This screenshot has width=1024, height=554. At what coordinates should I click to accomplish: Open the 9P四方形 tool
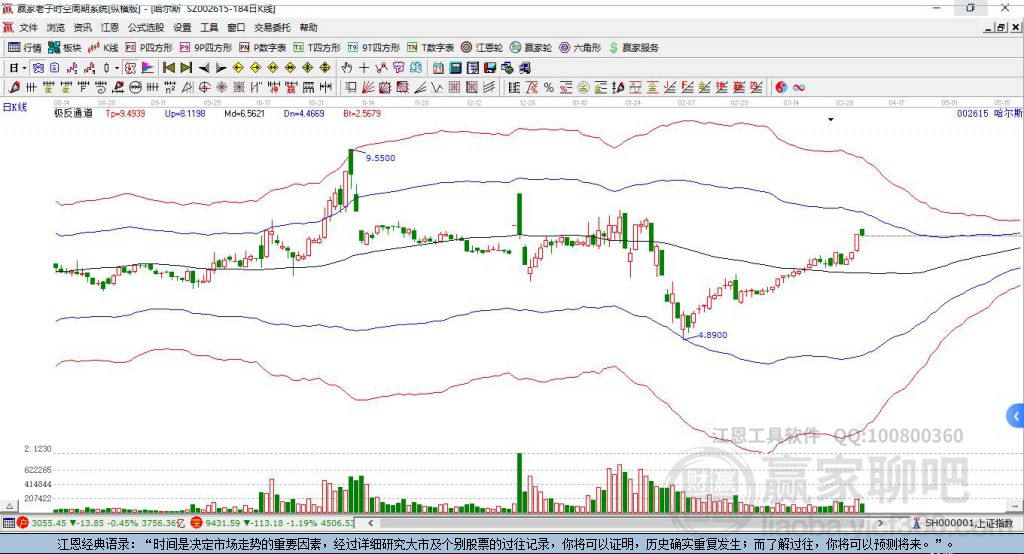coord(206,48)
